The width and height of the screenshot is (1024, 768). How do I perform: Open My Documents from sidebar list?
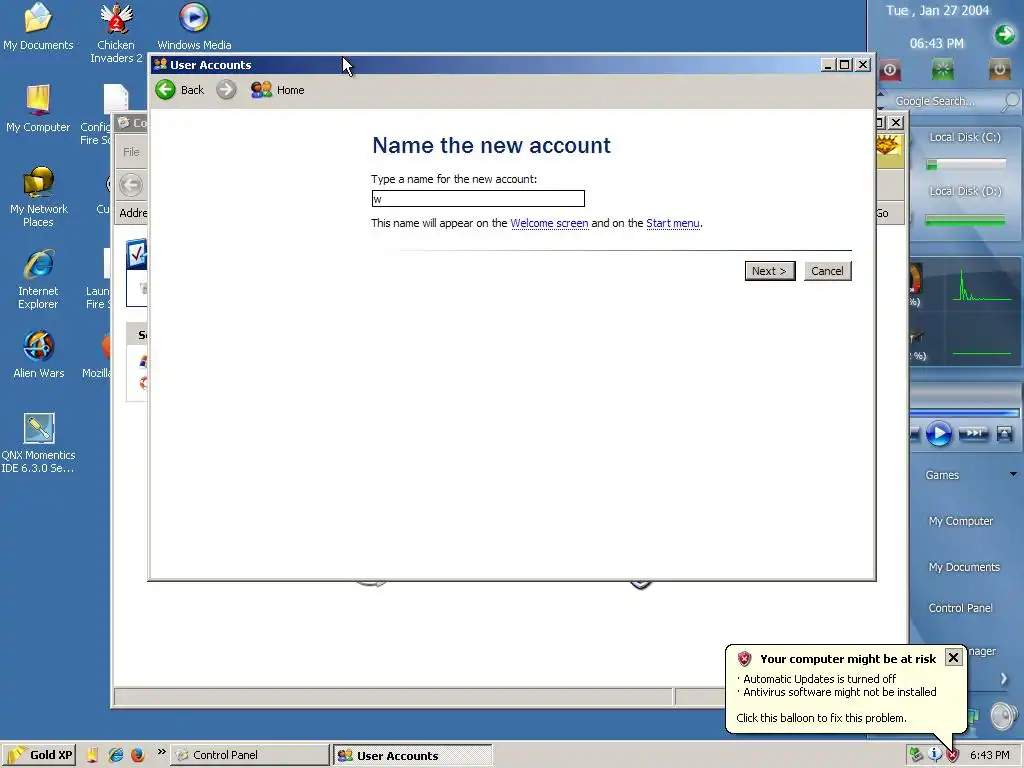coord(964,567)
